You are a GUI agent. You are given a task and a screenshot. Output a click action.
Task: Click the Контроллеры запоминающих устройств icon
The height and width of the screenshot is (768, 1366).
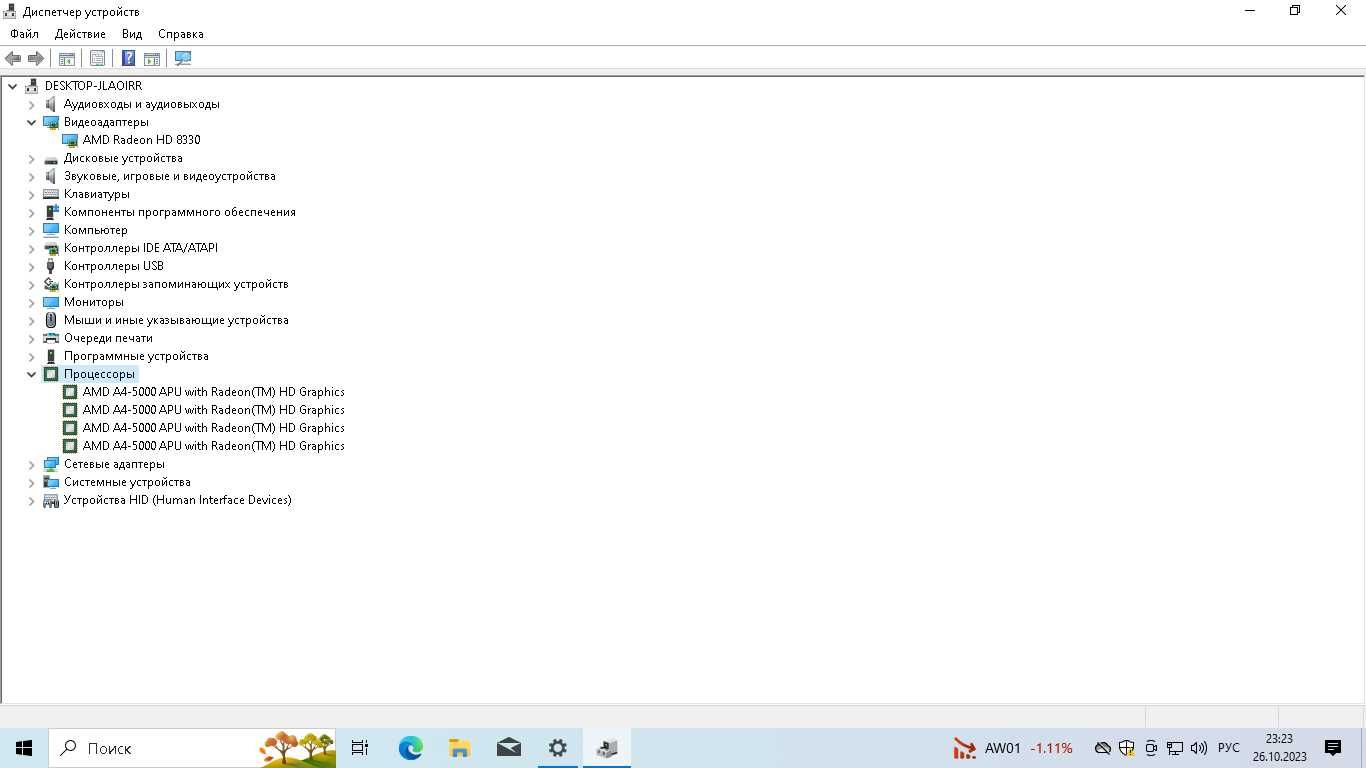51,284
